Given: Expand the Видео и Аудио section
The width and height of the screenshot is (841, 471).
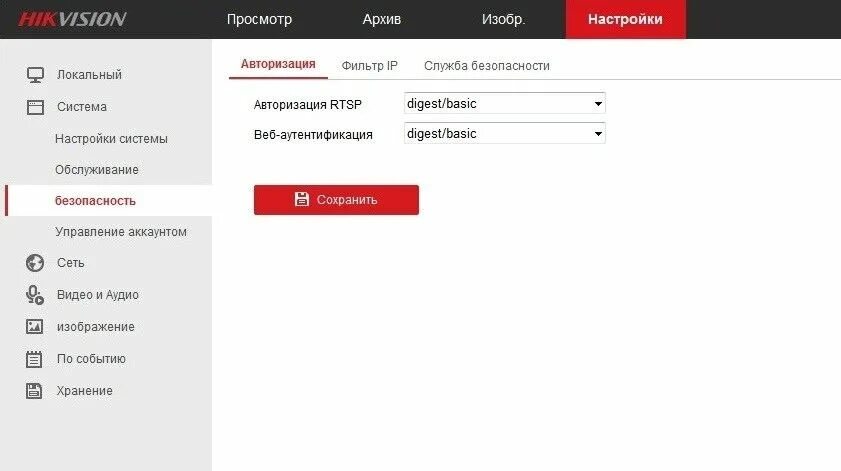Looking at the screenshot, I should (x=98, y=295).
